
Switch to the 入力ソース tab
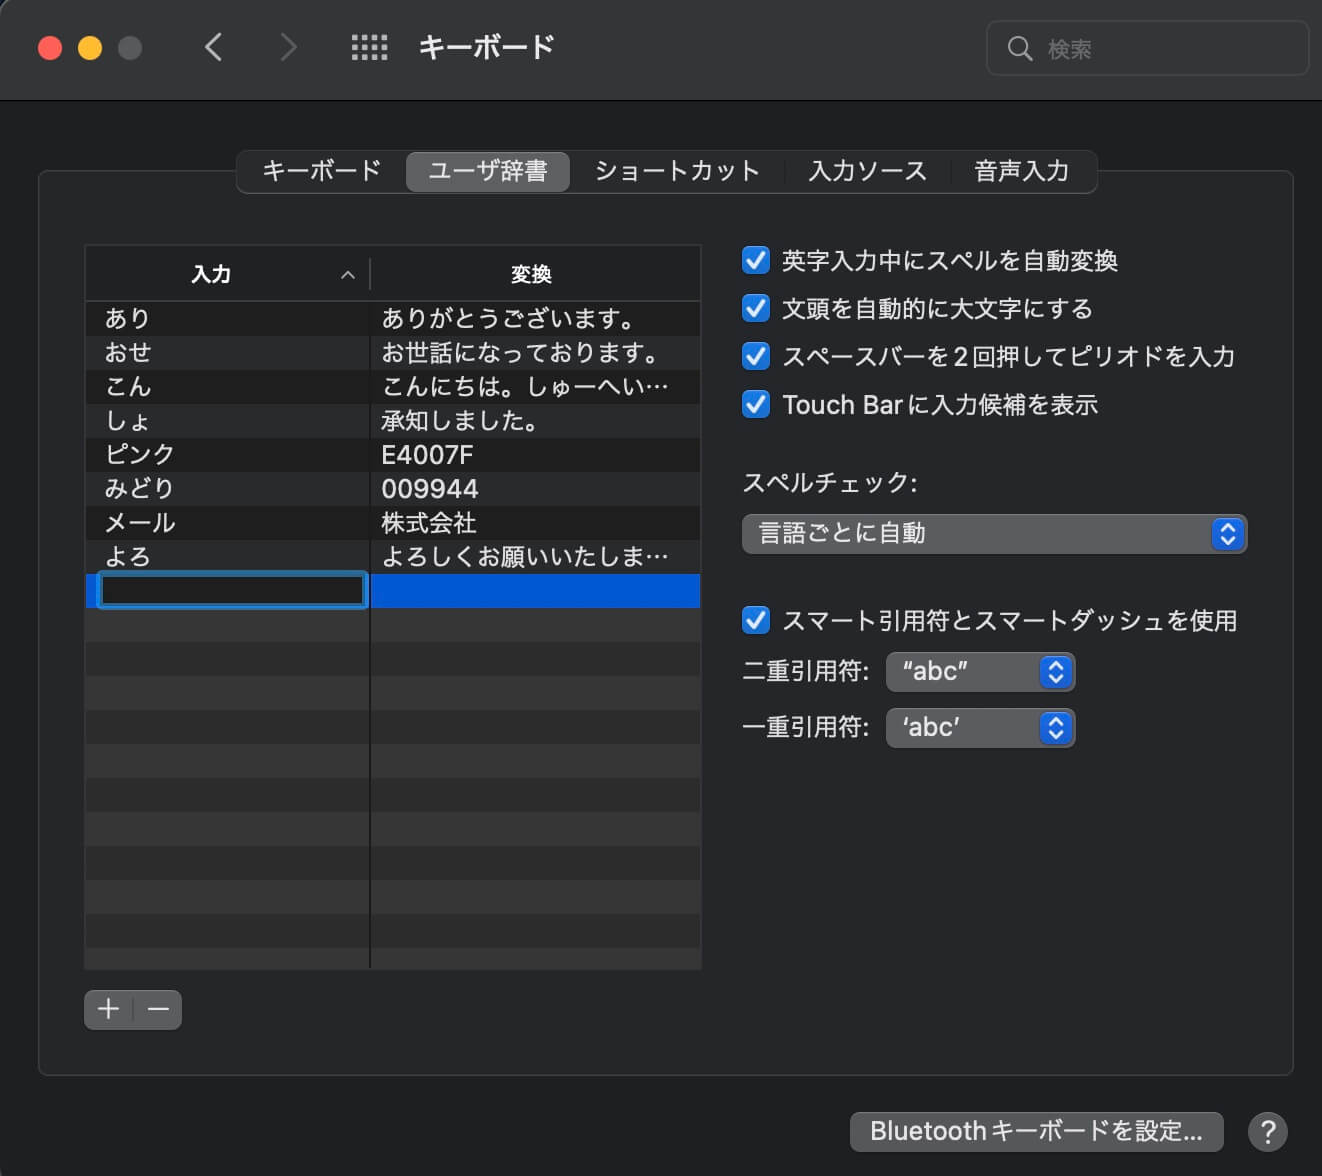tap(867, 171)
